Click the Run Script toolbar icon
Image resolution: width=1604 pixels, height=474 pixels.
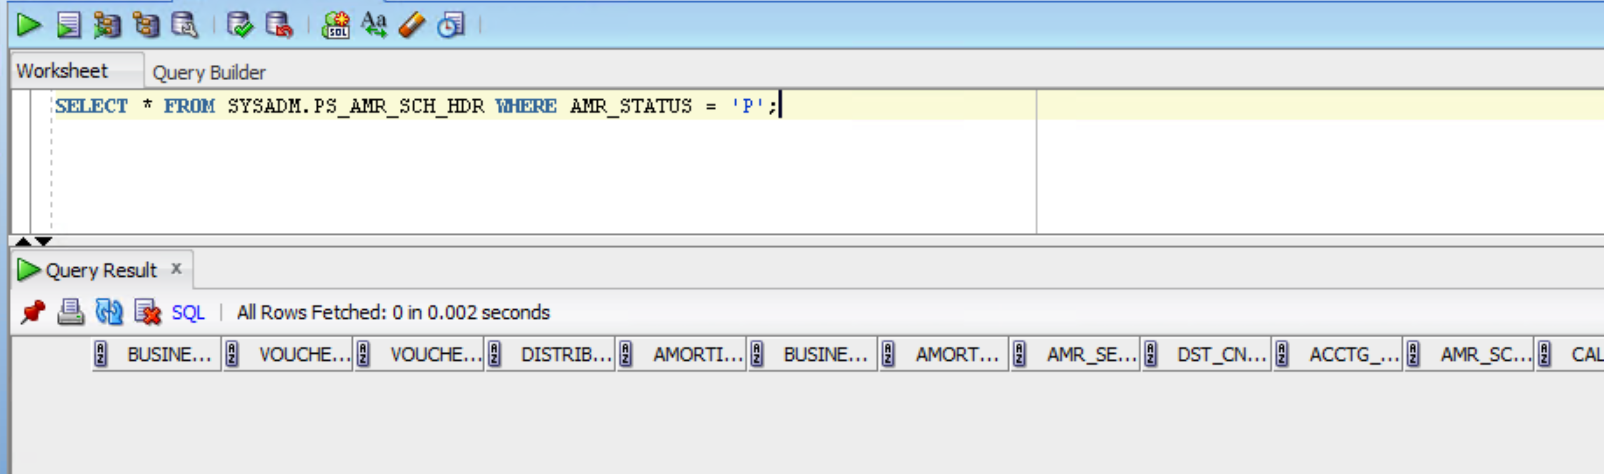pyautogui.click(x=68, y=25)
